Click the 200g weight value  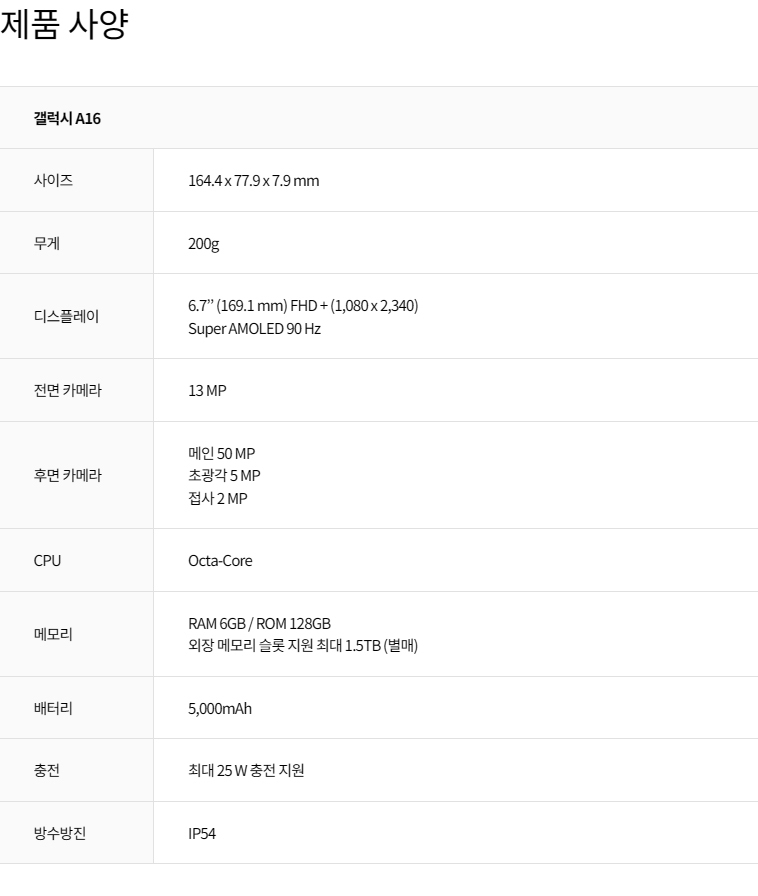(203, 243)
